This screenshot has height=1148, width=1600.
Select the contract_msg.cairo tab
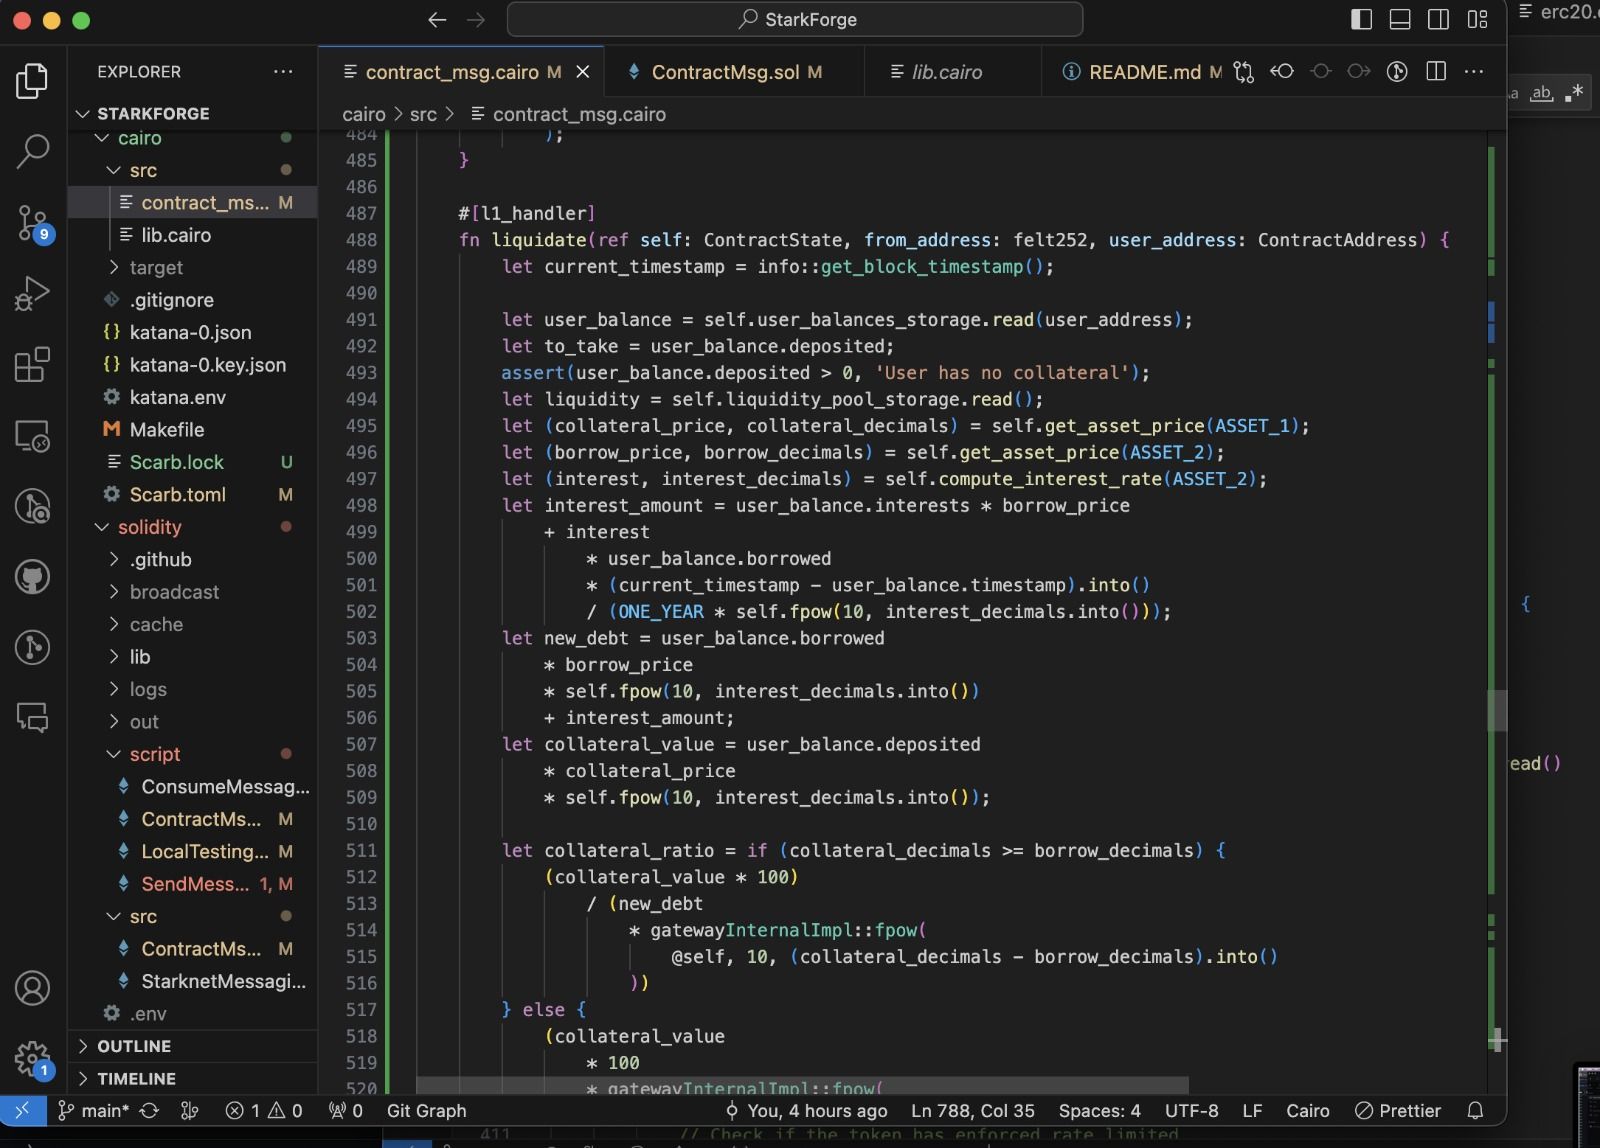click(x=461, y=72)
